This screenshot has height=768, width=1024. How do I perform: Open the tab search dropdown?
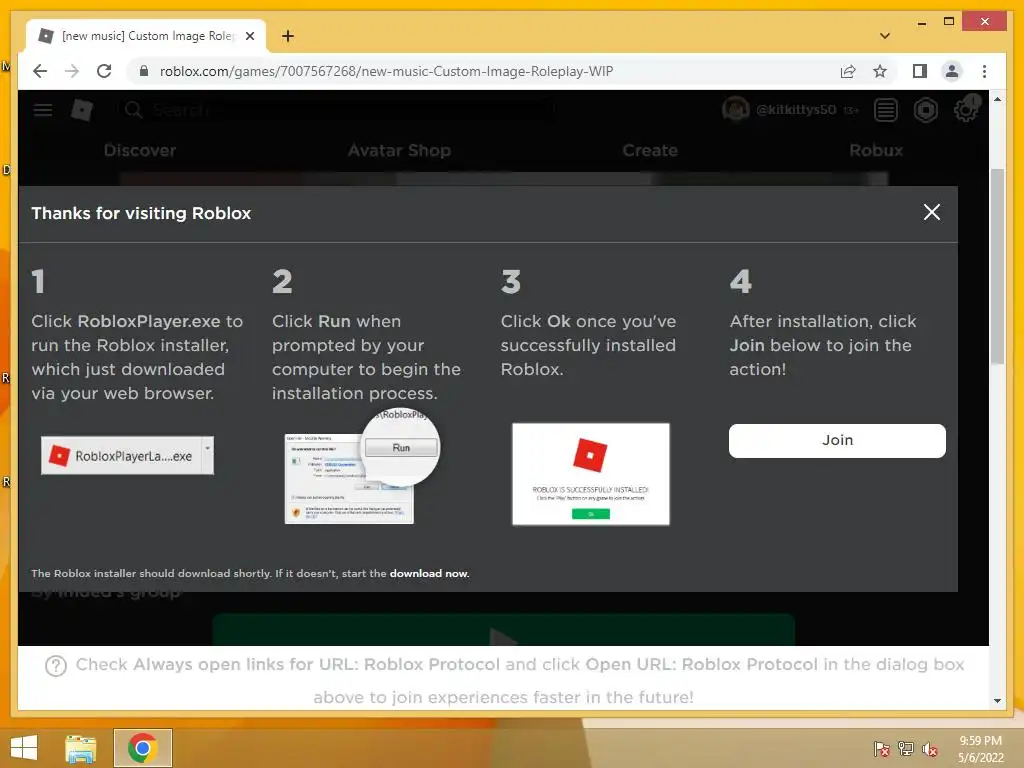pyautogui.click(x=884, y=36)
